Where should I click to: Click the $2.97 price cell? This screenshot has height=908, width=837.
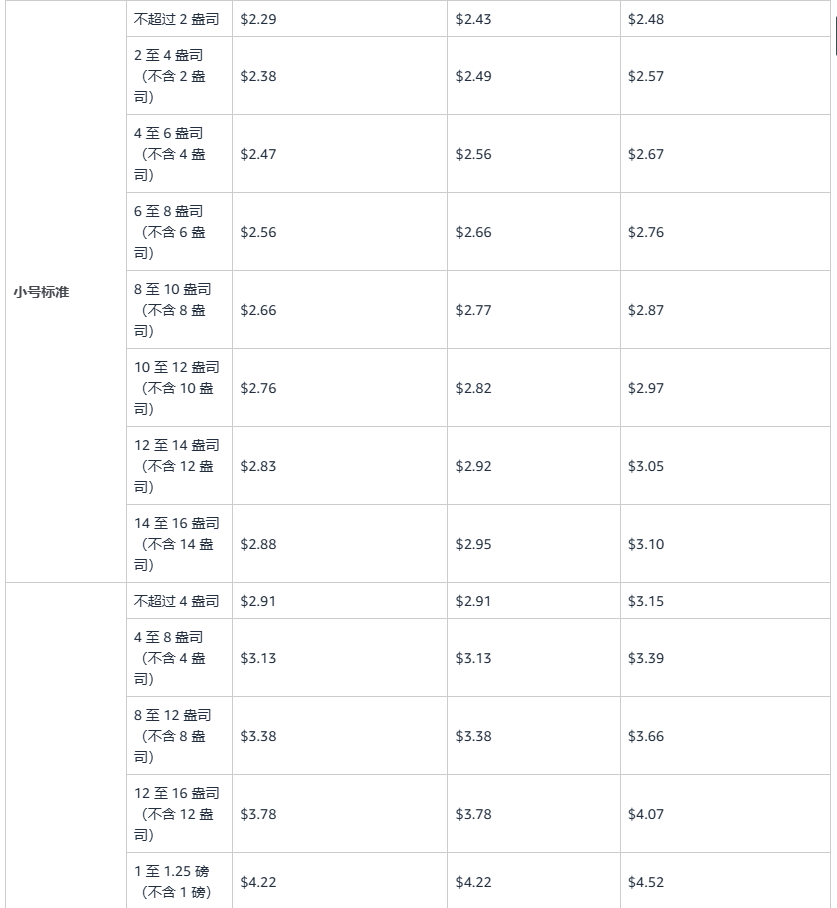645,388
